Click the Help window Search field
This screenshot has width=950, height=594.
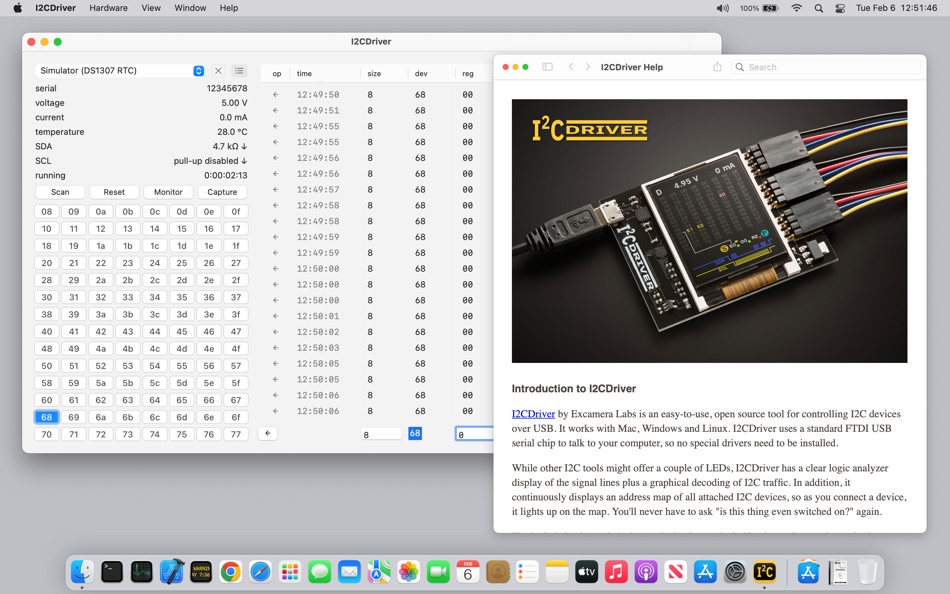coord(826,67)
